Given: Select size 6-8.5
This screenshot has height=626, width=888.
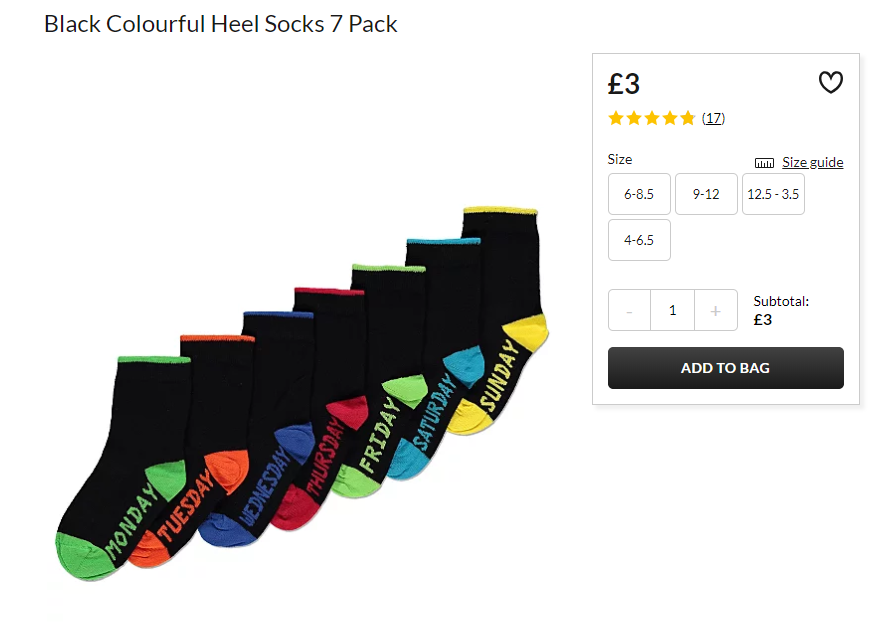Looking at the screenshot, I should 639,194.
